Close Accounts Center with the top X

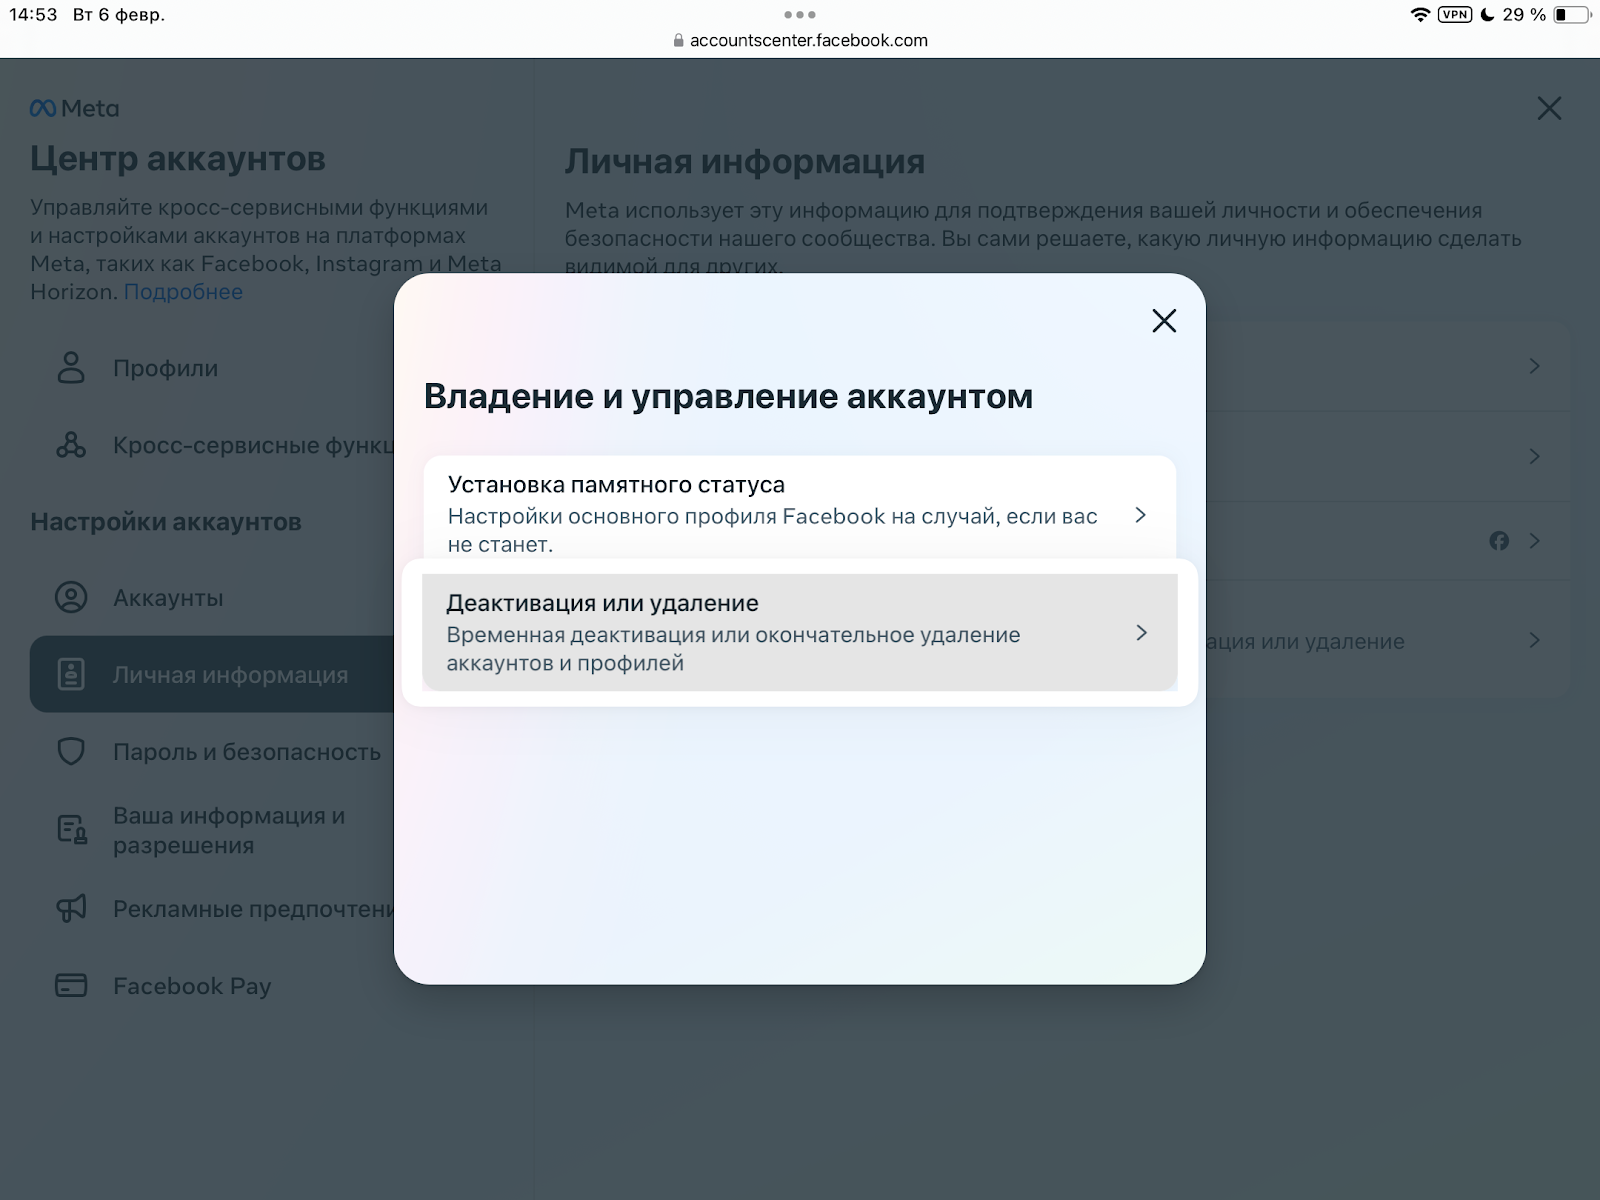point(1549,108)
